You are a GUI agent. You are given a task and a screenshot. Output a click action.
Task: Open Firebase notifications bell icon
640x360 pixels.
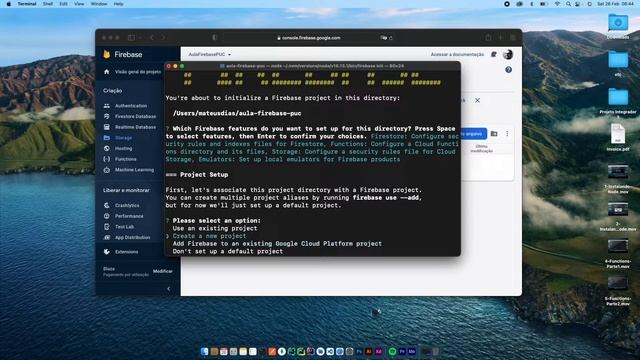(493, 54)
